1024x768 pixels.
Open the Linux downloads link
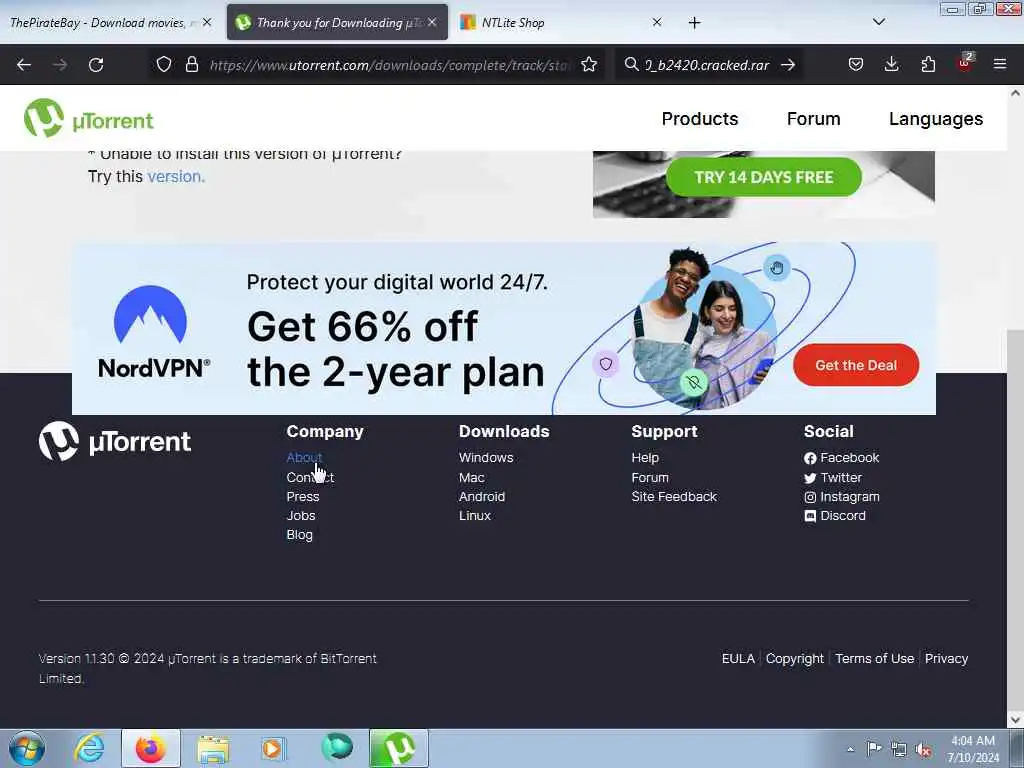coord(475,515)
